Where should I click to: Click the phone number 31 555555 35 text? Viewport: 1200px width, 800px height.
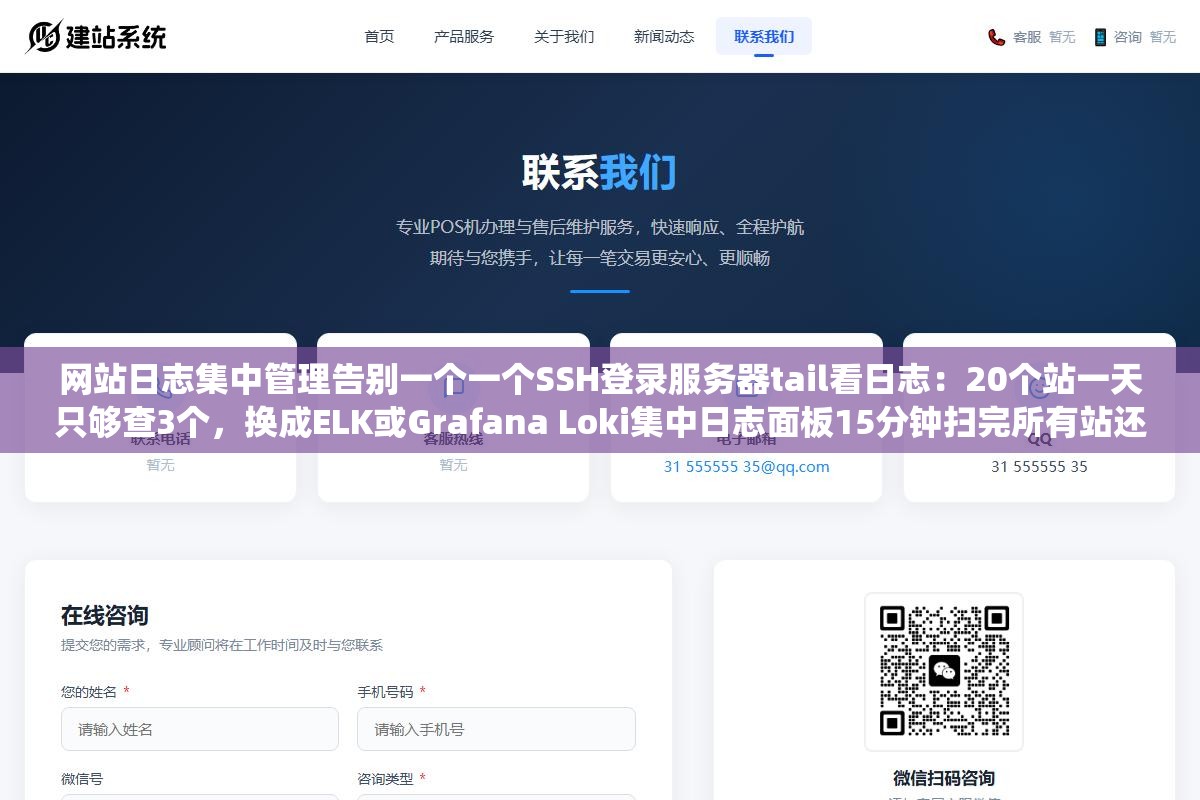(x=1039, y=466)
